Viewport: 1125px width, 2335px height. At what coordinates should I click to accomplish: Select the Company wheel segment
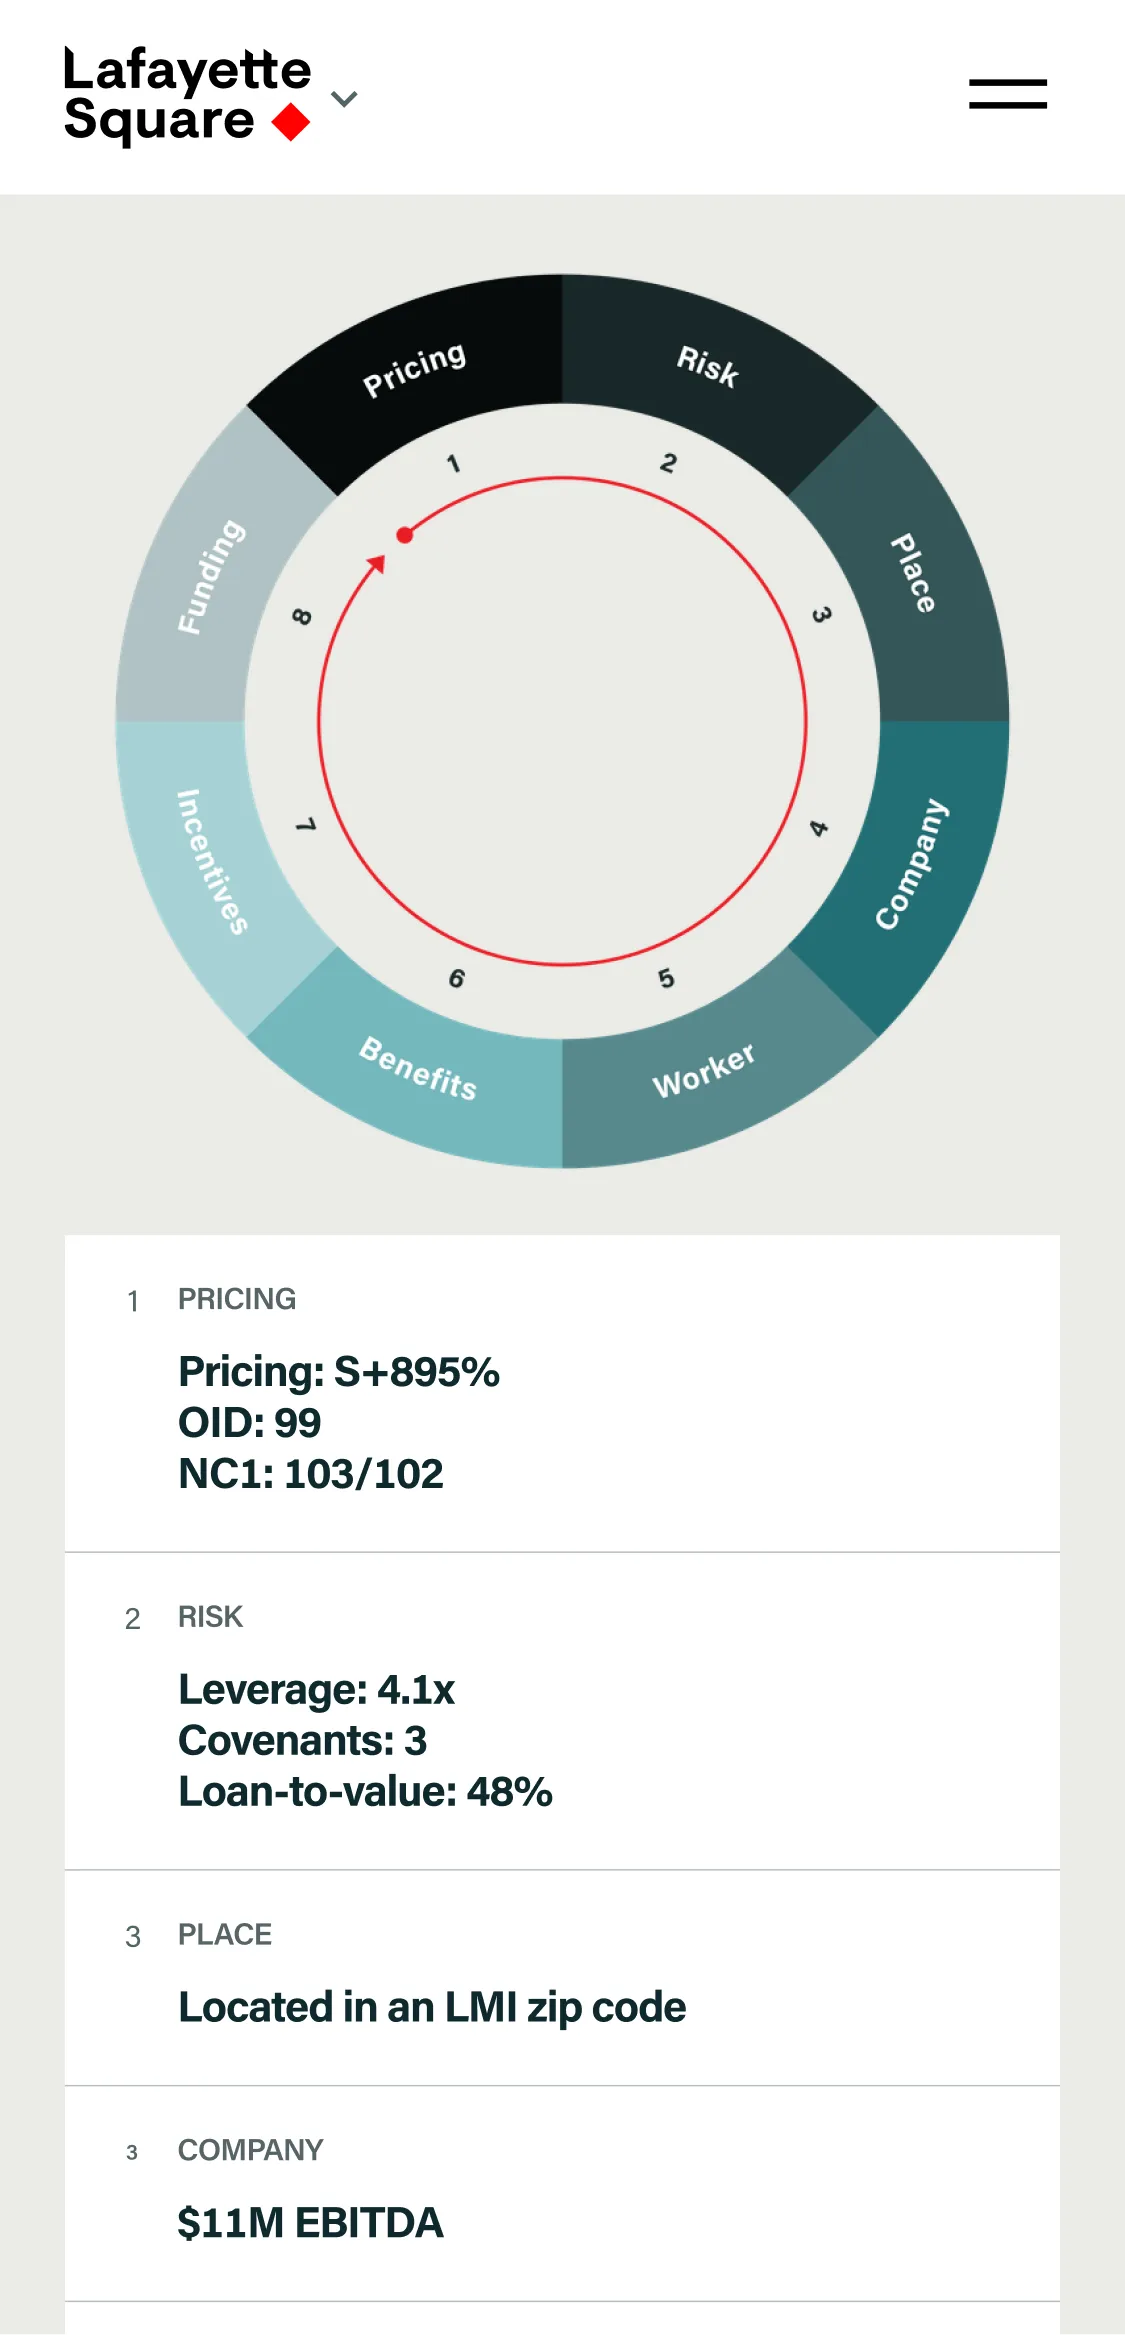point(911,863)
